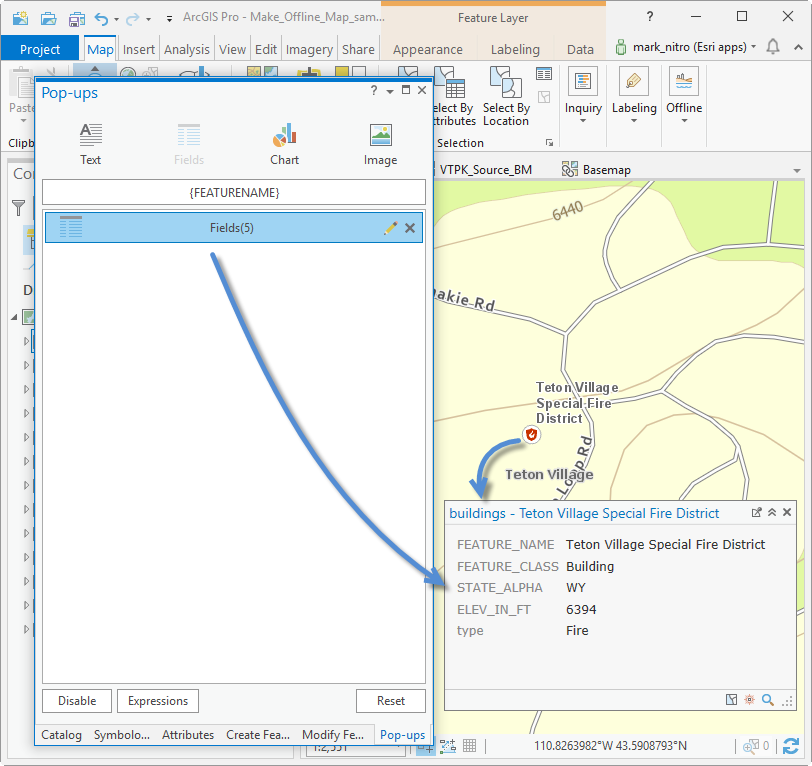Screen dimensions: 812x766
Task: Customize Quick Access Toolbar dropdown
Action: [x=169, y=19]
